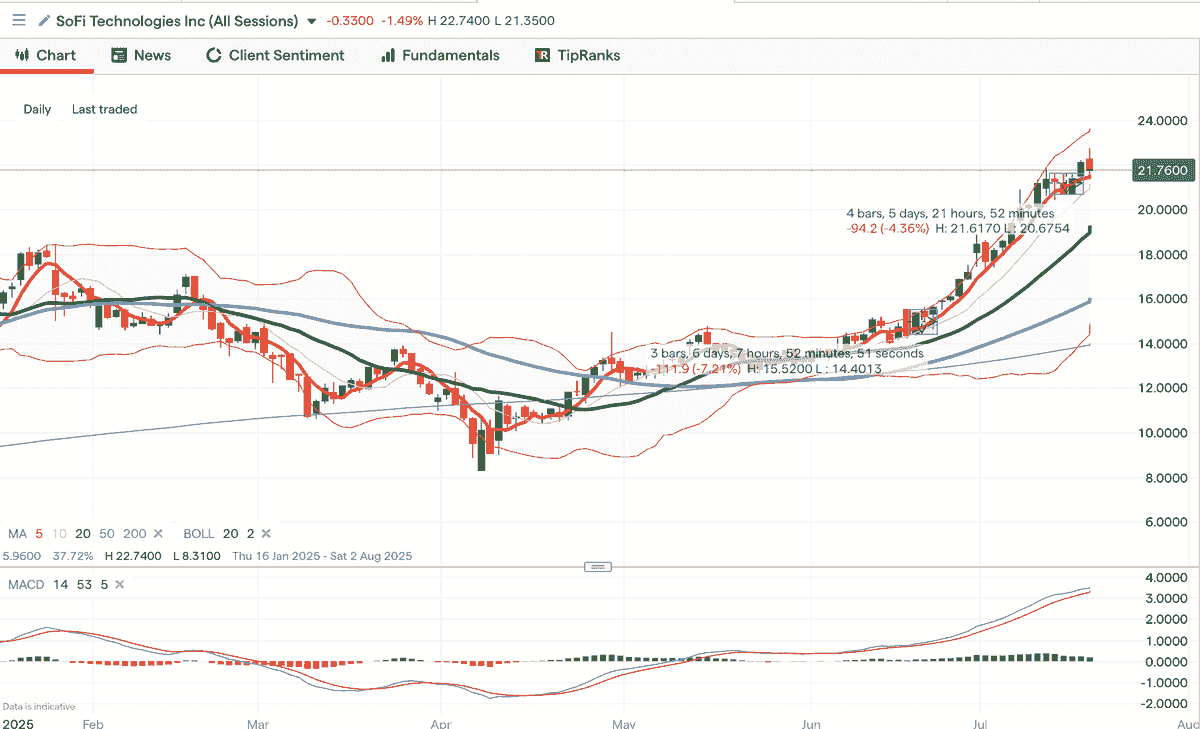The height and width of the screenshot is (729, 1200).
Task: Edit the BOLL deviation value 2
Action: 252,533
